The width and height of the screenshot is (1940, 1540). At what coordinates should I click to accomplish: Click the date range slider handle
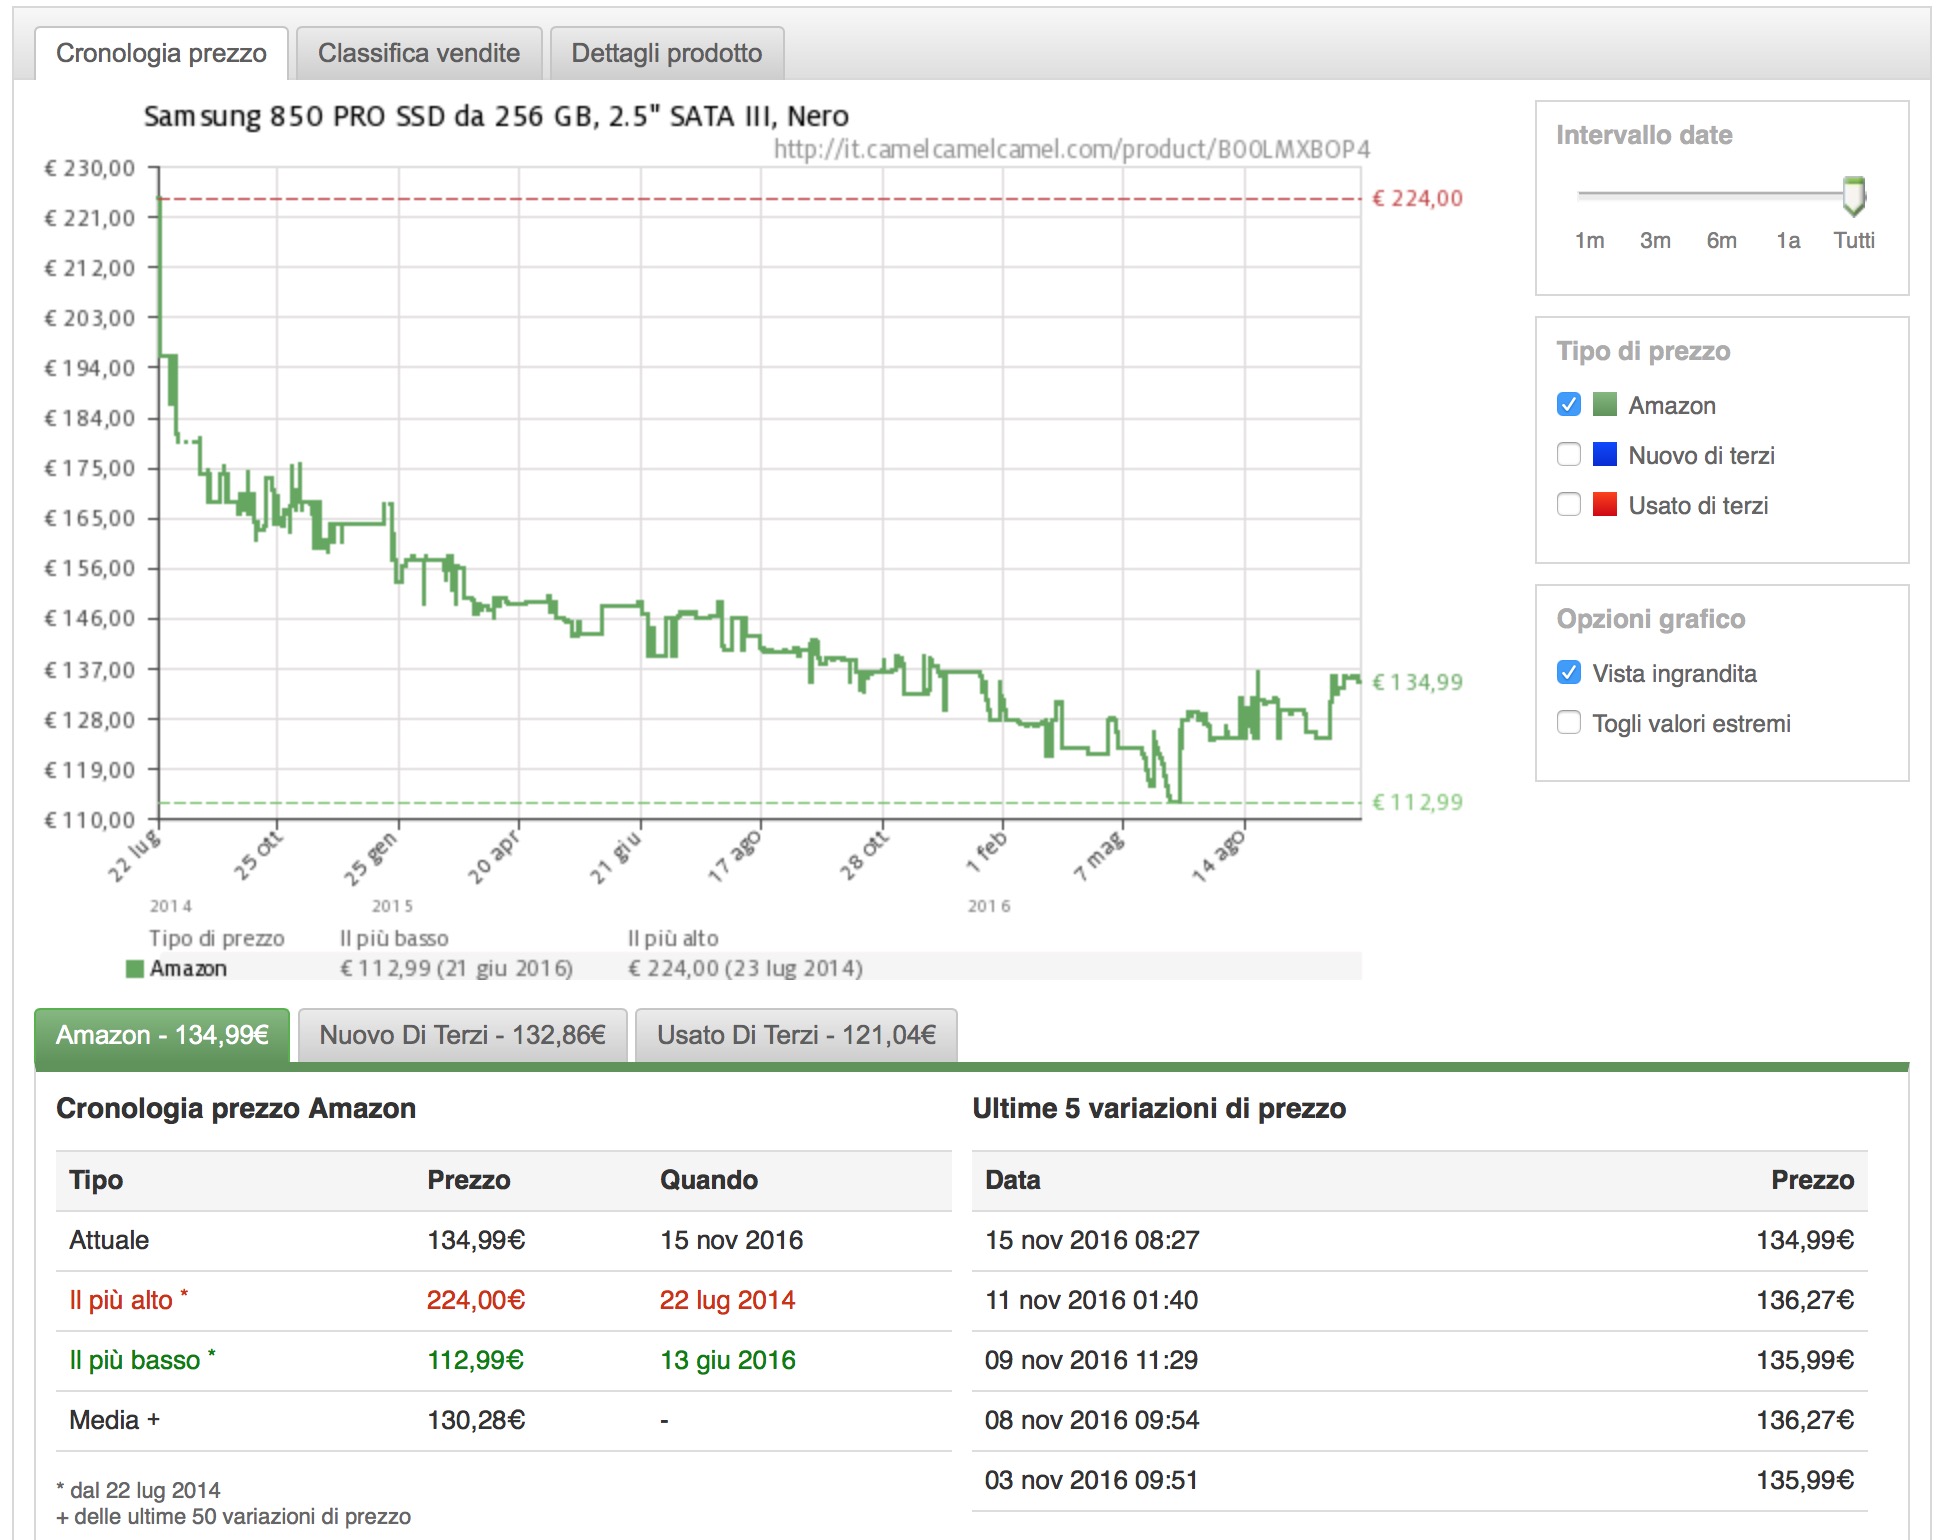1854,196
